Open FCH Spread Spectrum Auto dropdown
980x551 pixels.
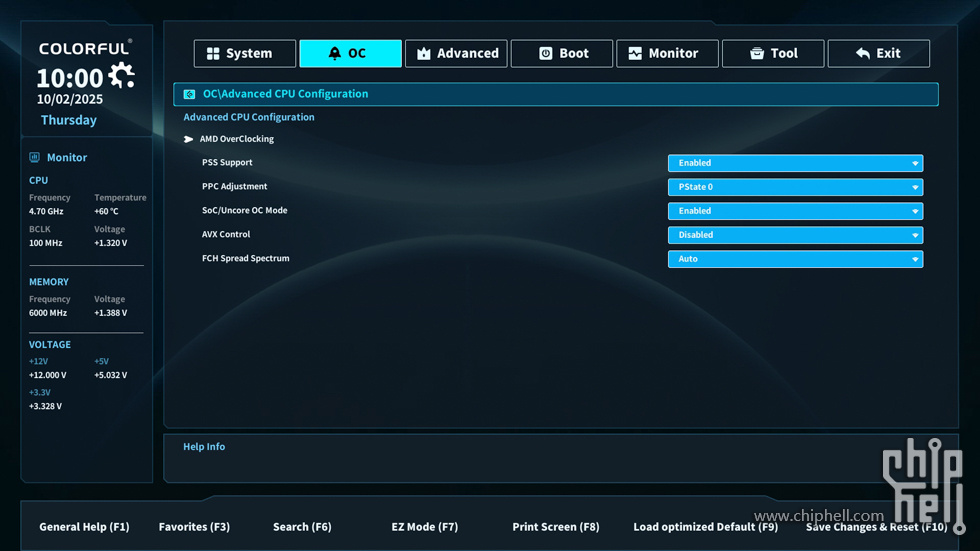click(x=795, y=259)
